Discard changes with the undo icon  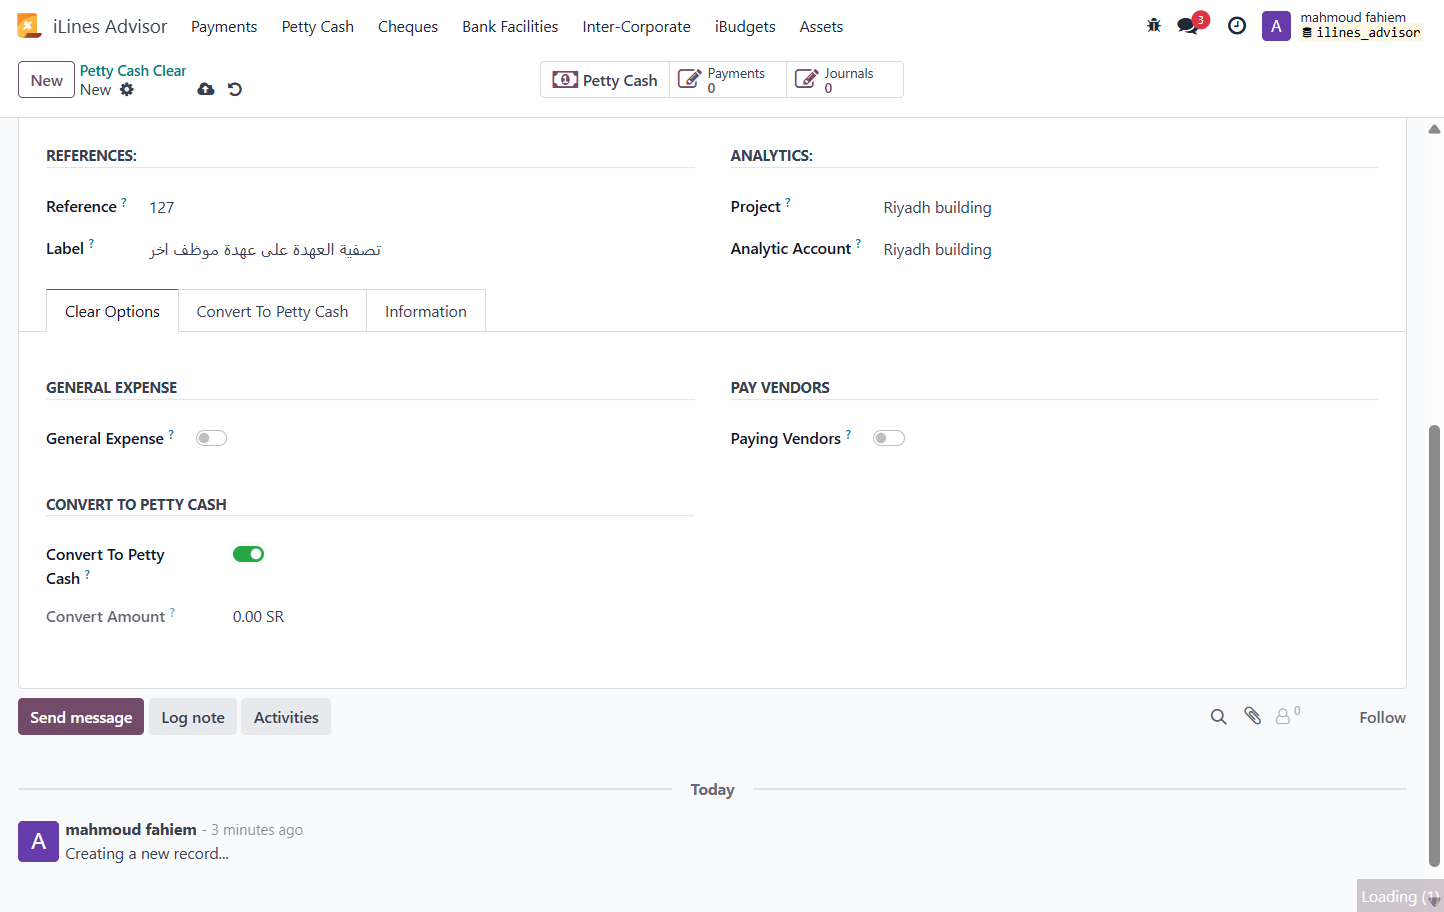click(235, 89)
